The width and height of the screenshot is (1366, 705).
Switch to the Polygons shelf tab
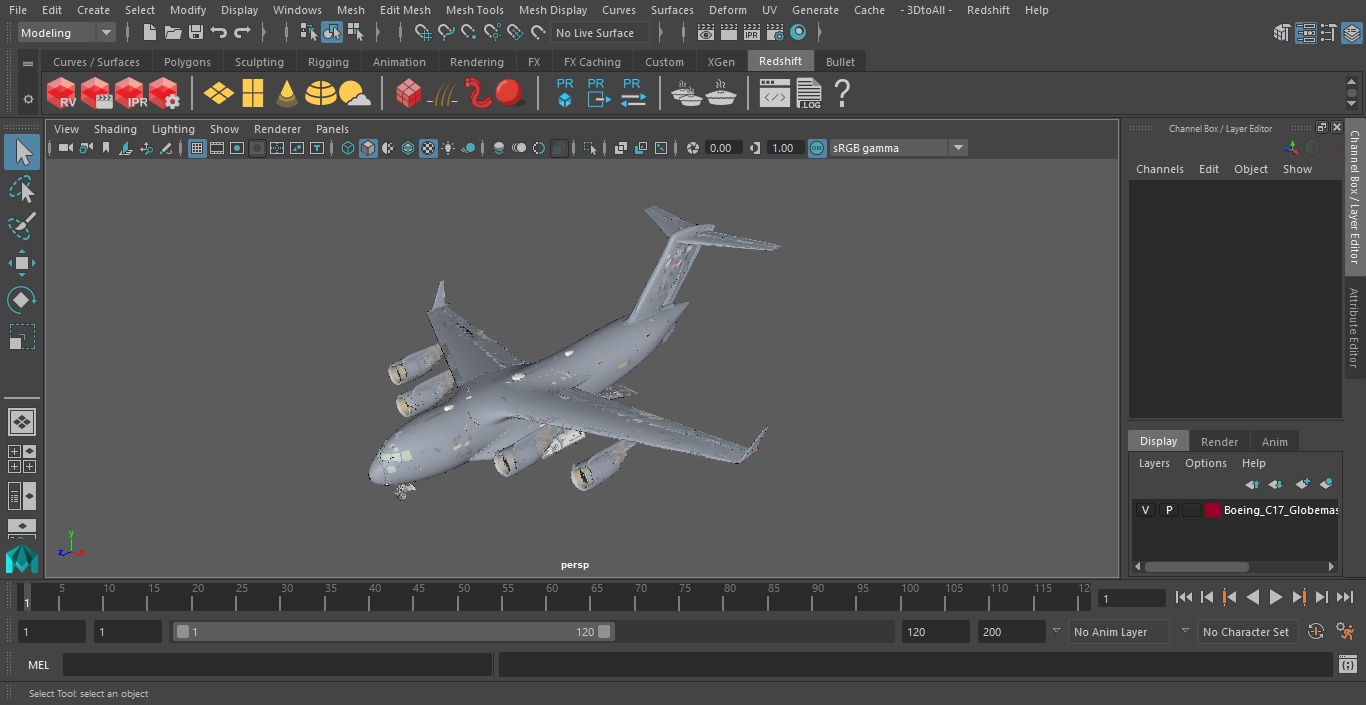click(187, 62)
